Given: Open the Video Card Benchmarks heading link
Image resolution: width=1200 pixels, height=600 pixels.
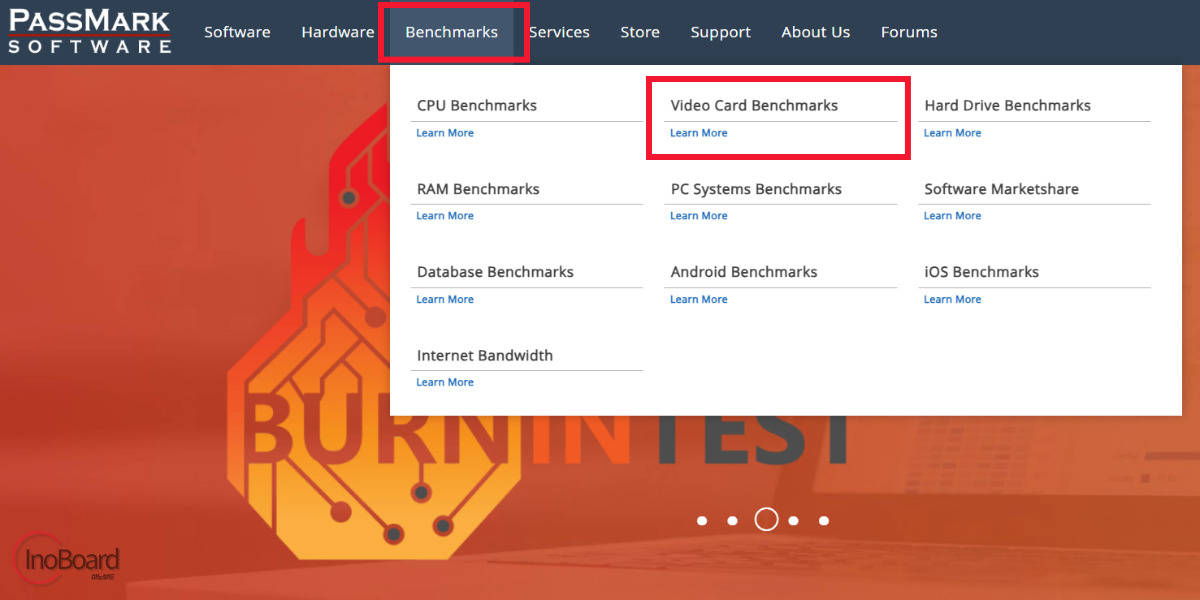Looking at the screenshot, I should point(754,105).
